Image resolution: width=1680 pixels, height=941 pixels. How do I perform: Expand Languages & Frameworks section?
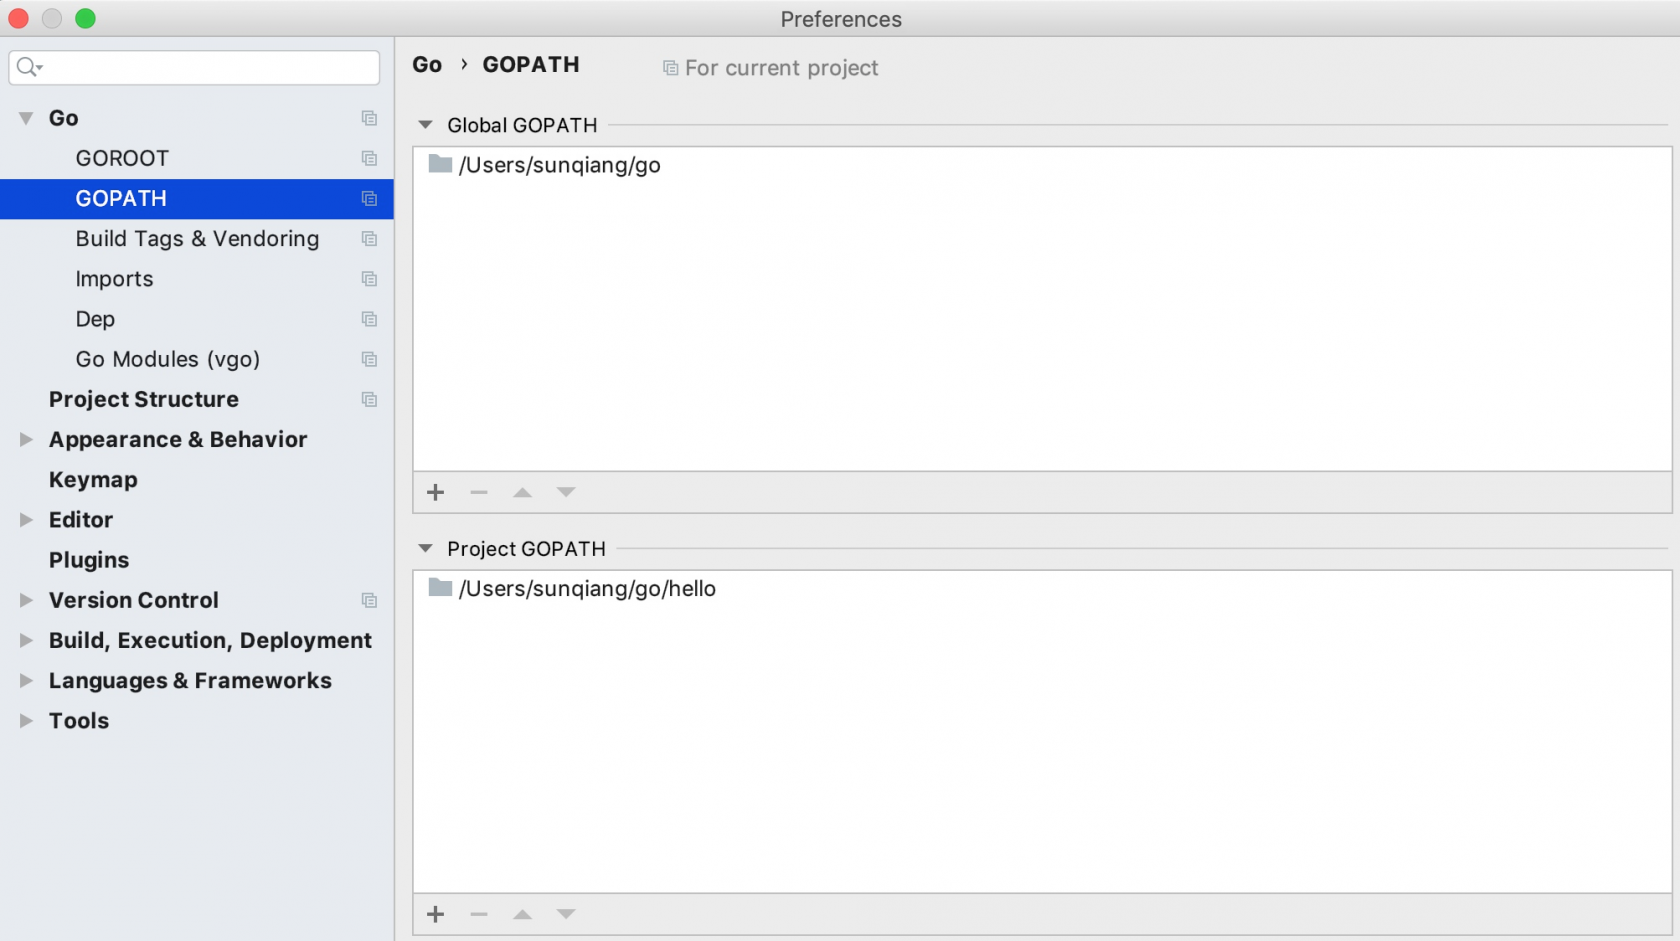click(26, 680)
